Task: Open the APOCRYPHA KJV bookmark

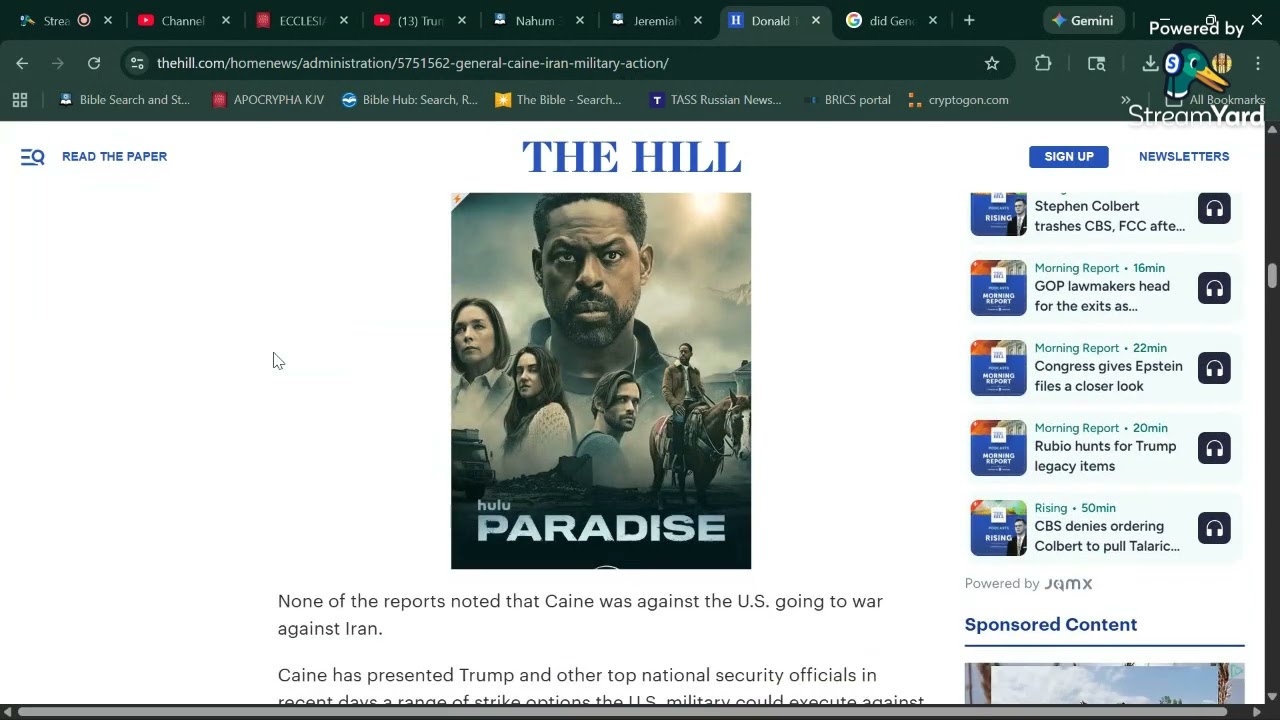Action: point(269,100)
